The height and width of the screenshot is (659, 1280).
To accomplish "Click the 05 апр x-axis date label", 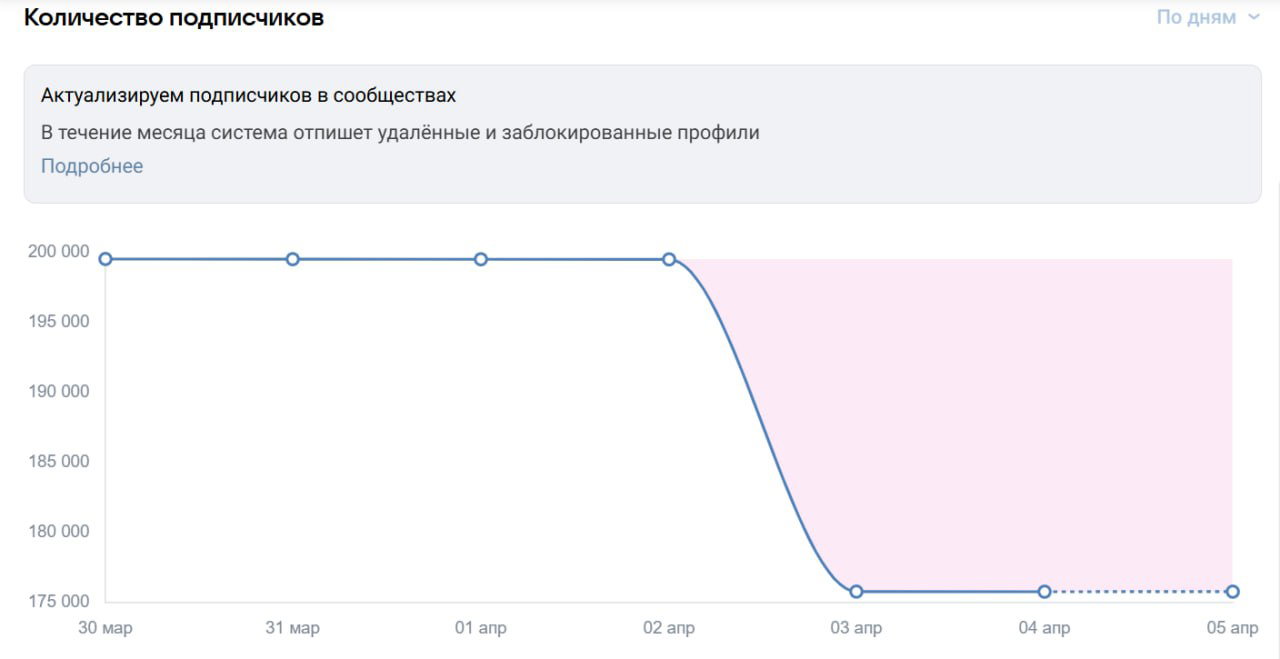I will (x=1232, y=628).
